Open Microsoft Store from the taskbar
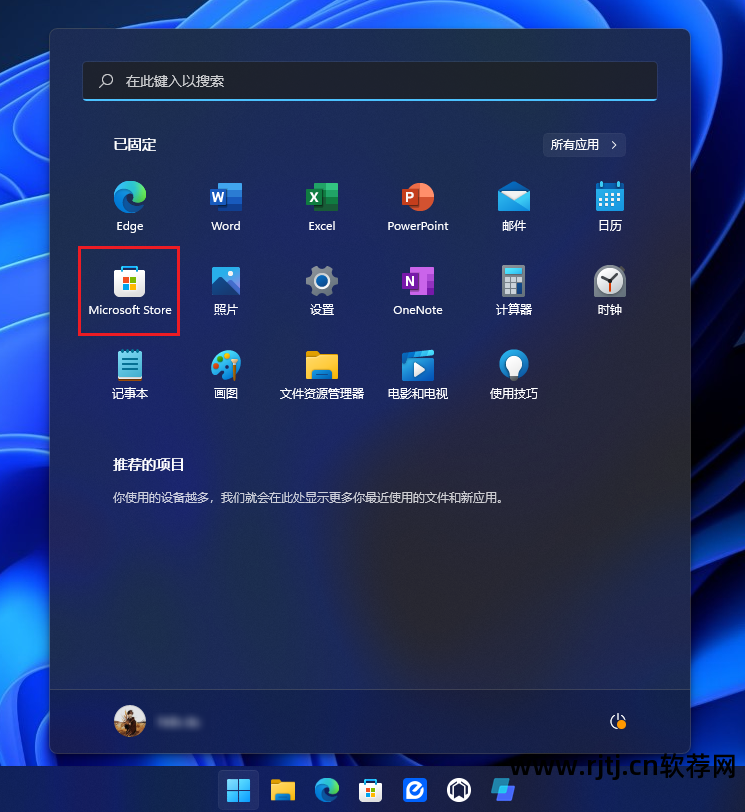745x812 pixels. click(371, 790)
